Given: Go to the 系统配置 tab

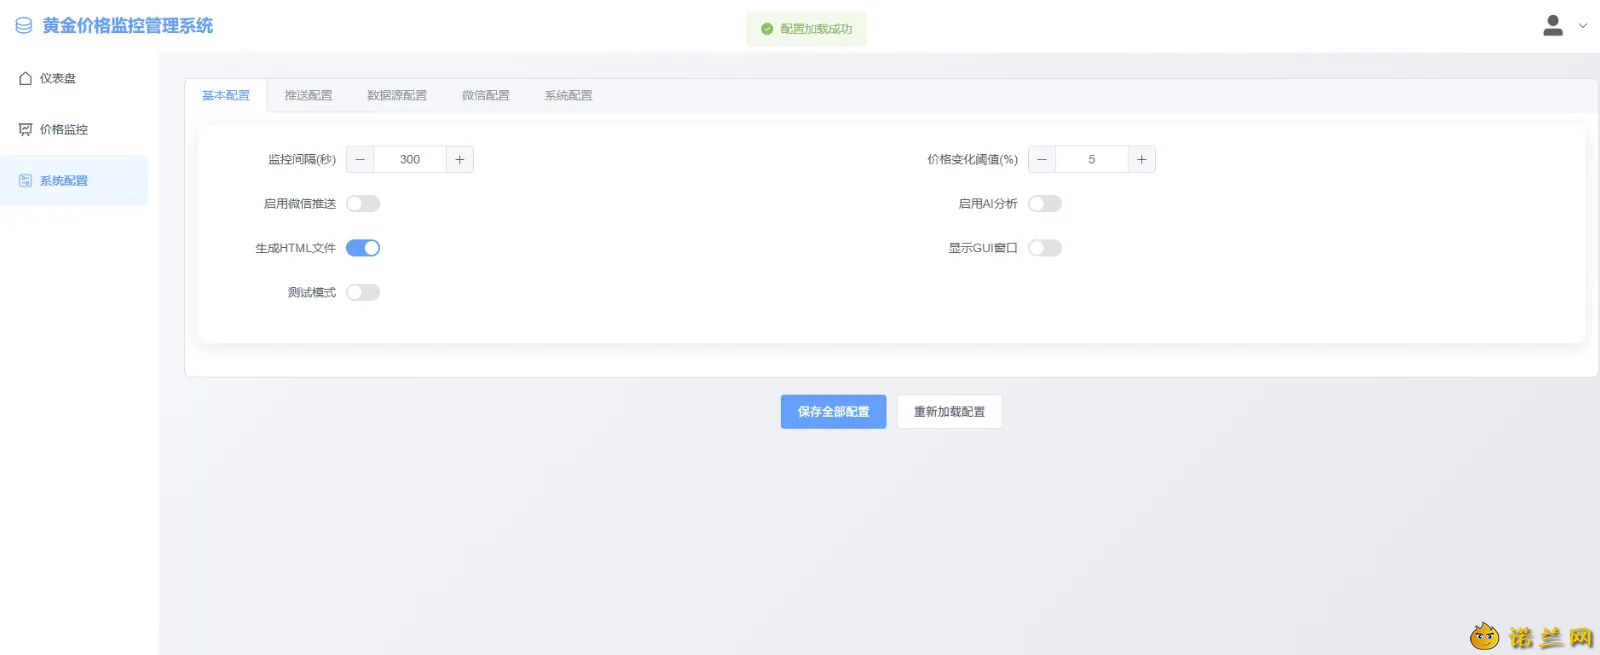Looking at the screenshot, I should [569, 96].
